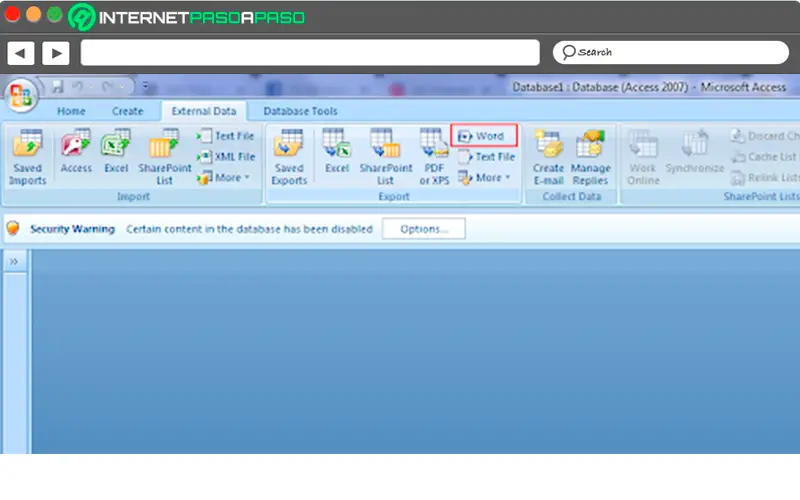
Task: Select the External Data tab
Action: (204, 111)
